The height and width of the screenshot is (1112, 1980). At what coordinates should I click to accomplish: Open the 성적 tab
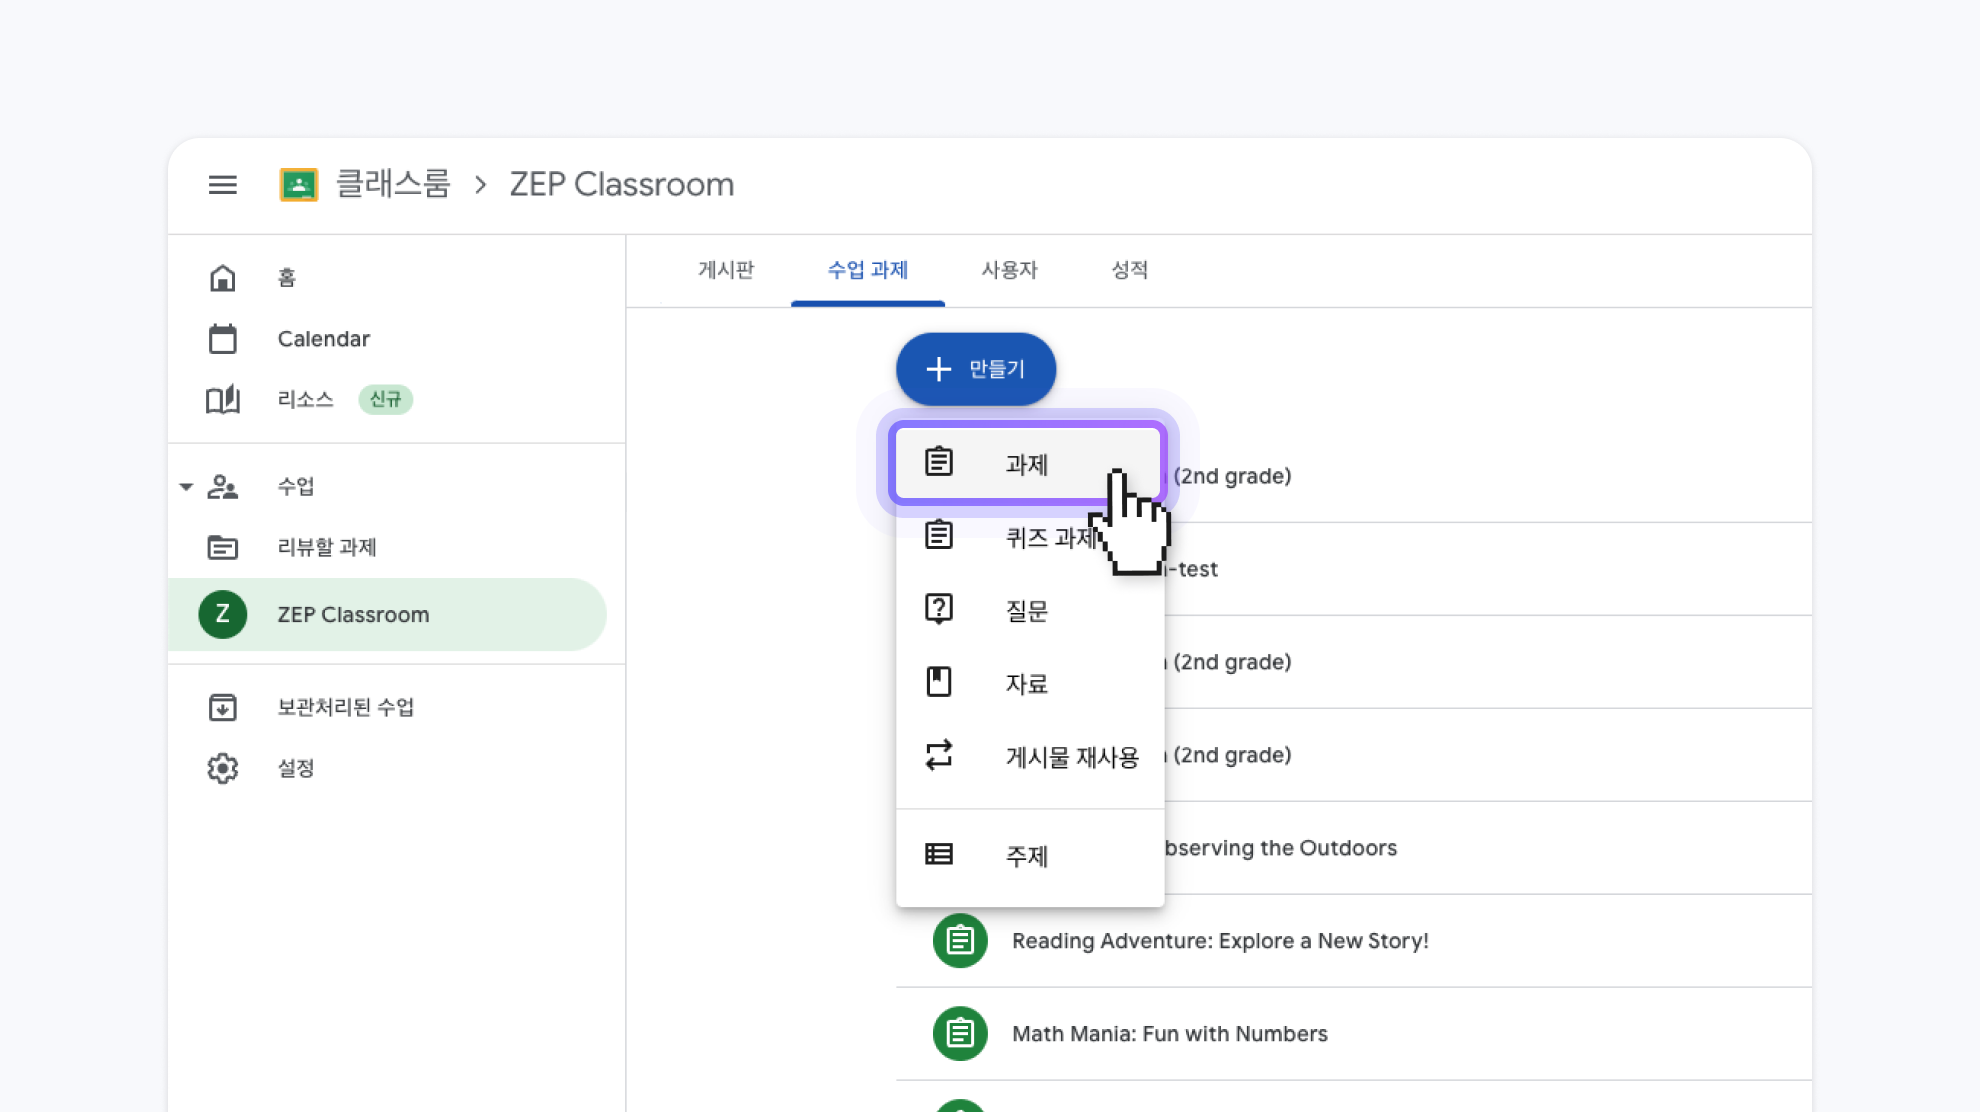[1129, 270]
